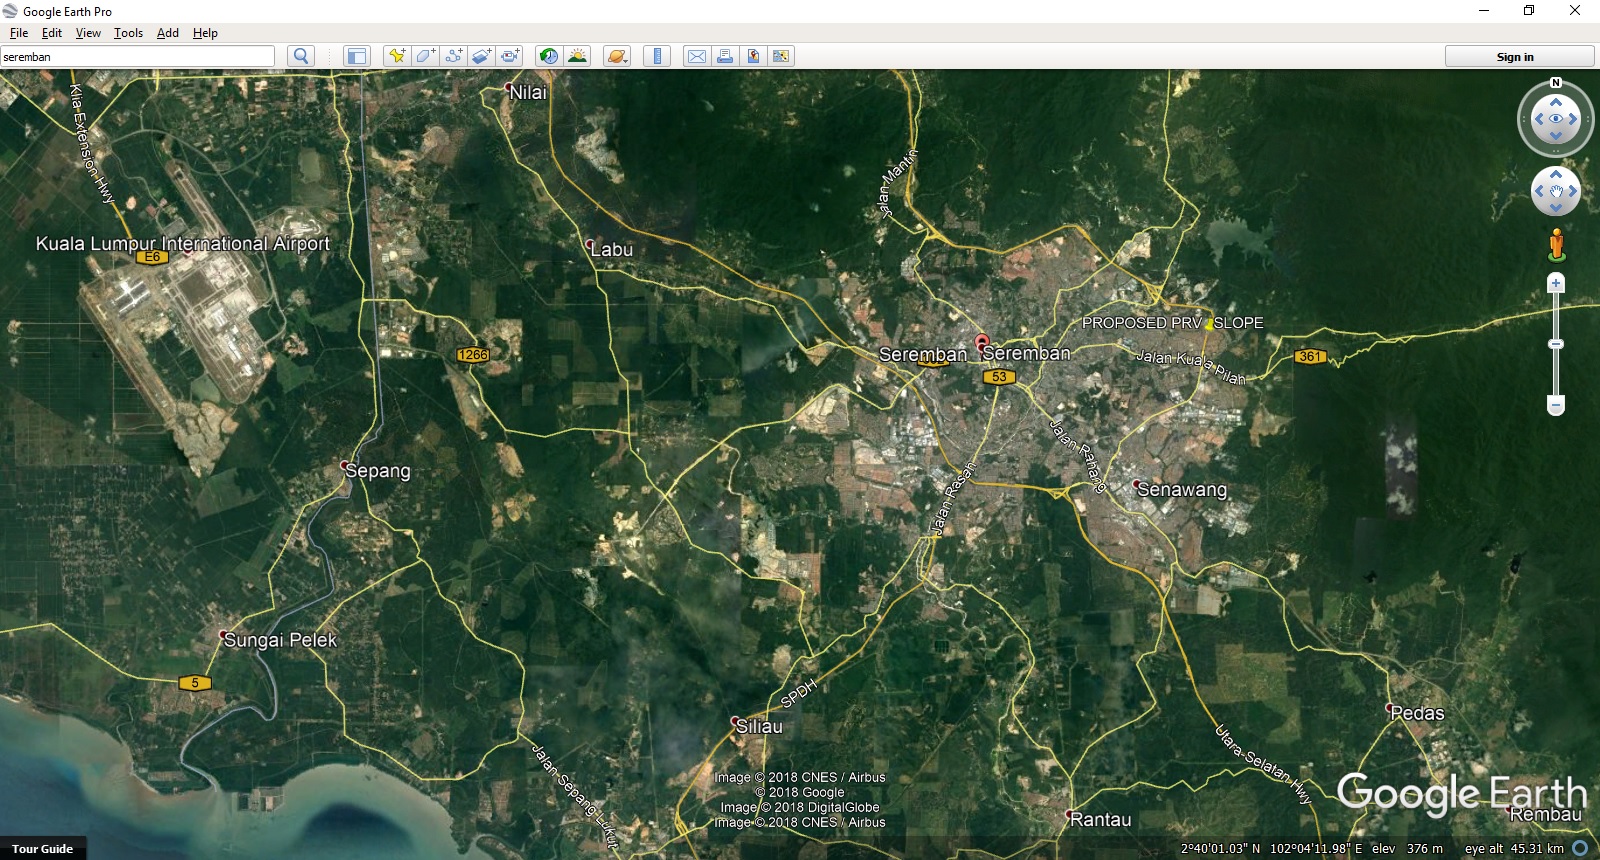Move left with the hand joystick arrow
This screenshot has width=1600, height=860.
click(x=1539, y=191)
